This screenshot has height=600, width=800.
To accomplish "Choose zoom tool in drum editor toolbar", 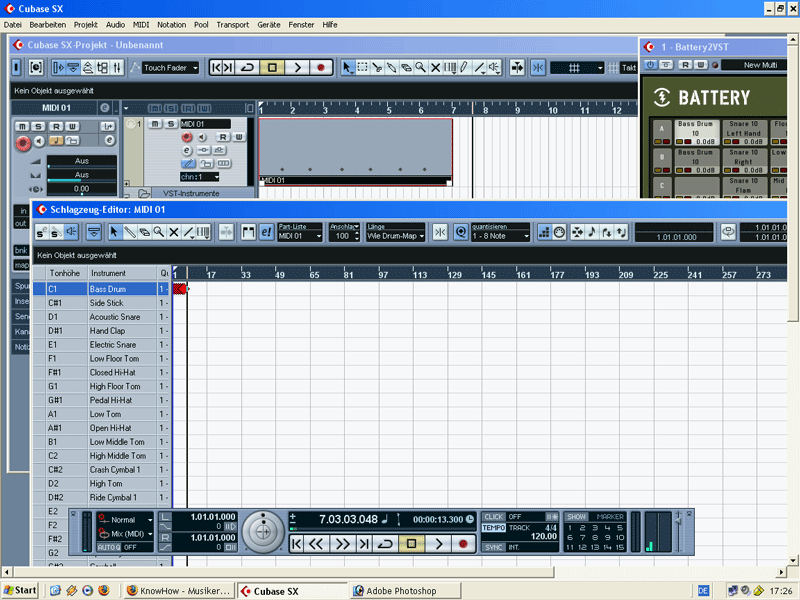I will (159, 233).
